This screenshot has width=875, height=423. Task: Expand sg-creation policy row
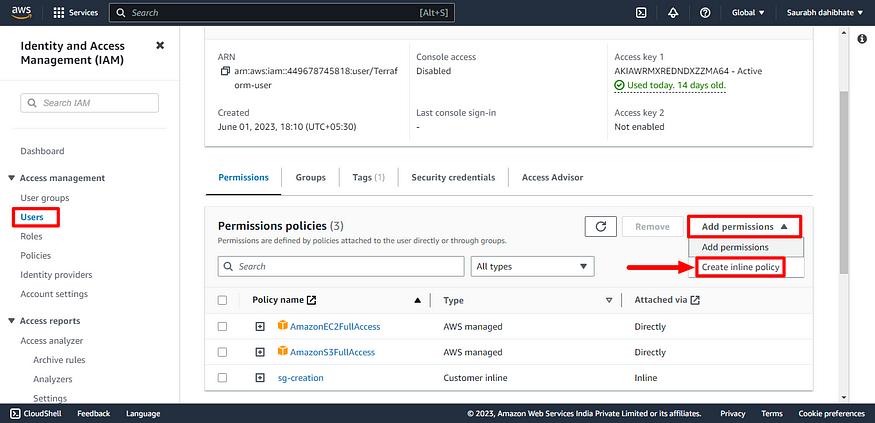(259, 378)
